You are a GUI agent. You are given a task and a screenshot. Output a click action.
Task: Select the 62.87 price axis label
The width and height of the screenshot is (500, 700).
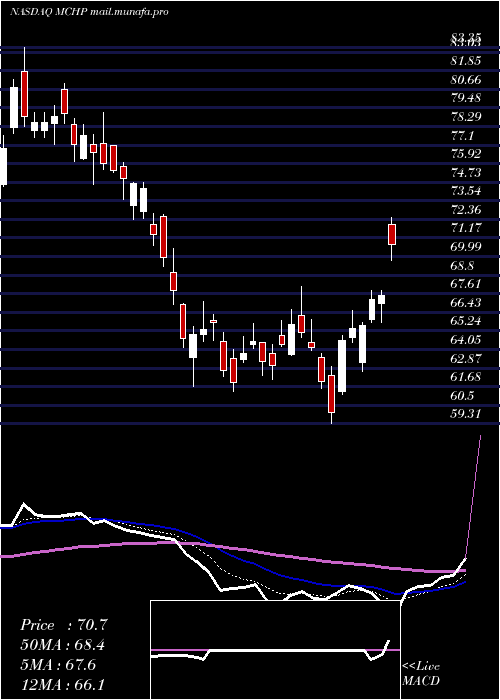coord(465,358)
